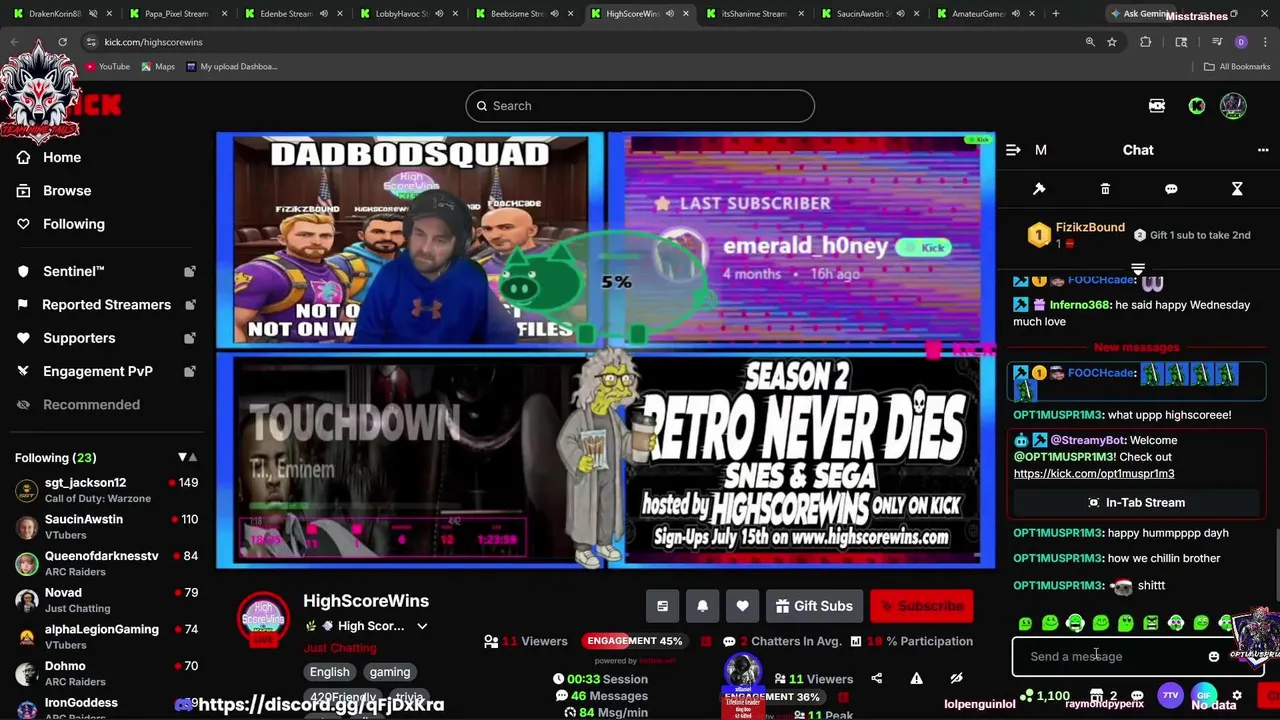Click the channel notification bell icon
1280x720 pixels.
point(702,606)
